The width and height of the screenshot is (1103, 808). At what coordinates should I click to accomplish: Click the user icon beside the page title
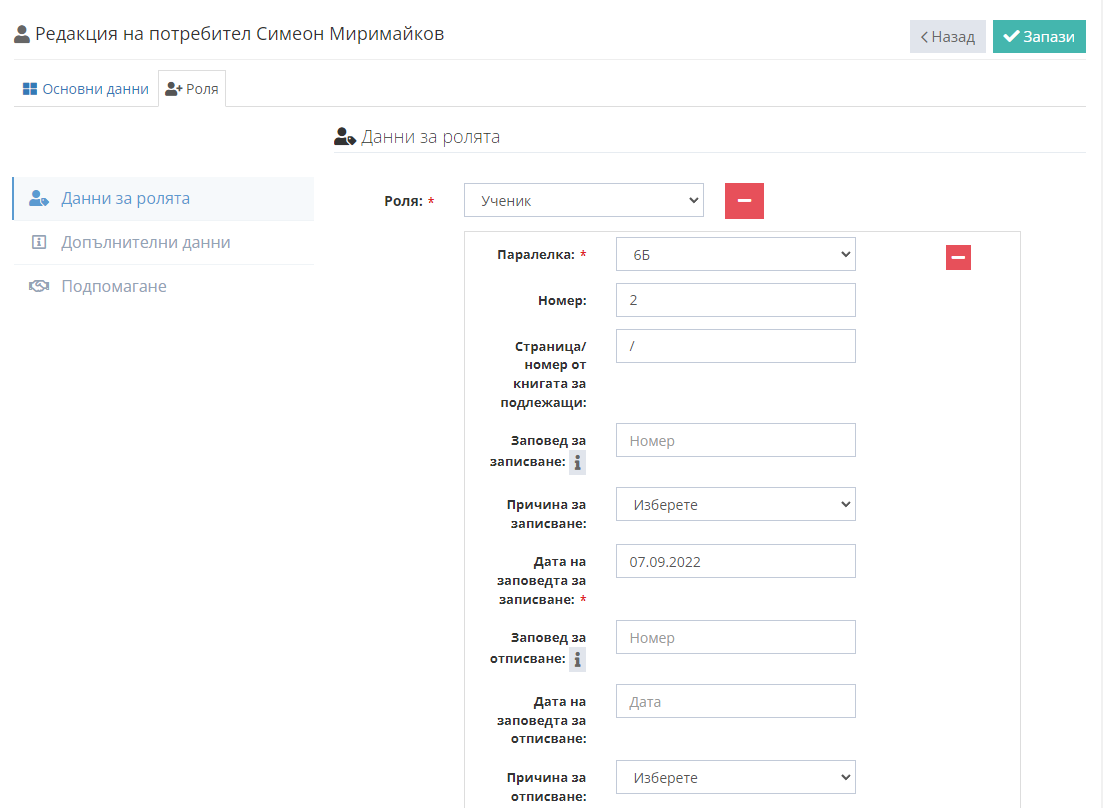[22, 34]
